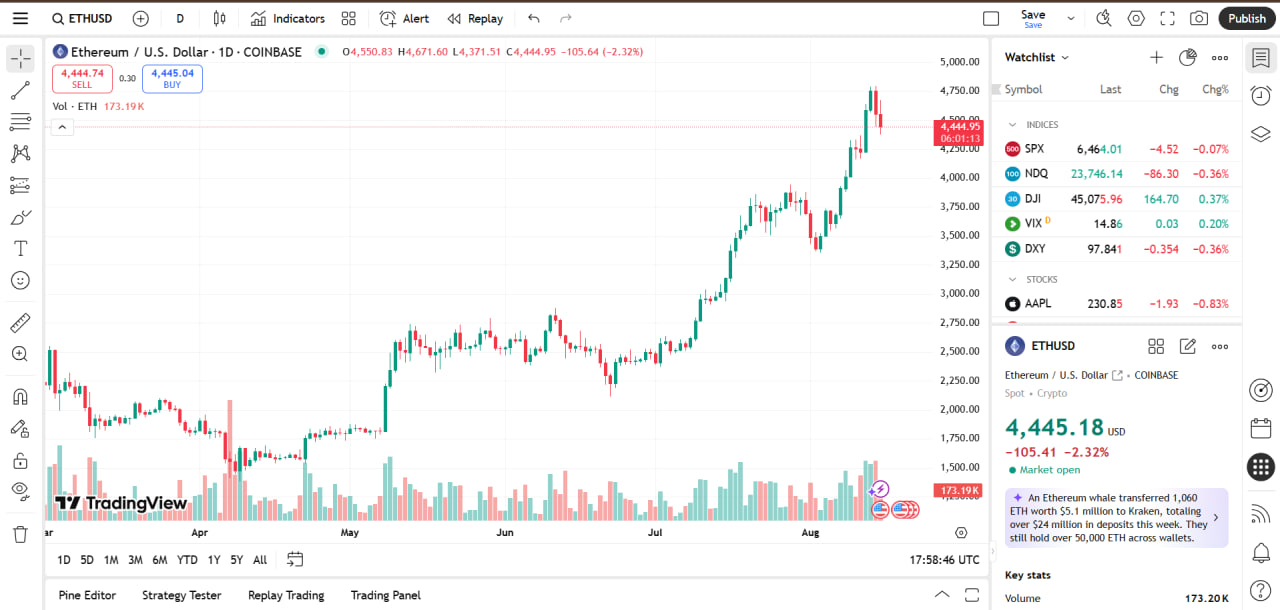The height and width of the screenshot is (610, 1280).
Task: Select the Text tool in left toolbar
Action: point(20,248)
